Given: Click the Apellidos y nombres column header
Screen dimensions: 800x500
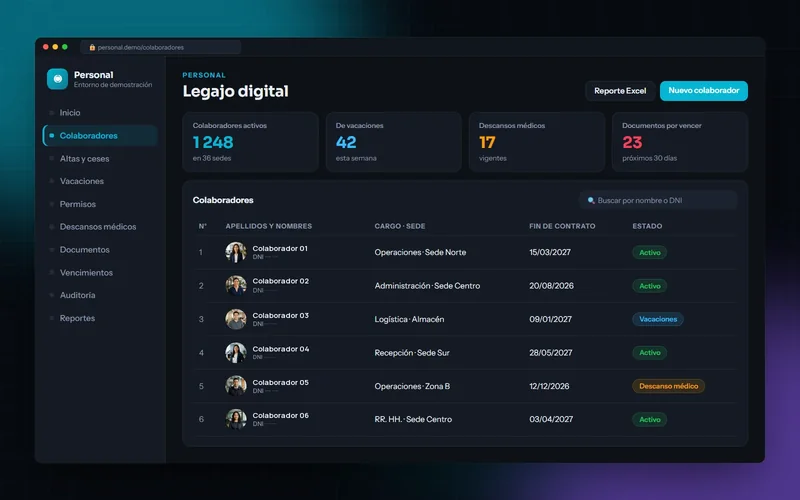Looking at the screenshot, I should (269, 226).
